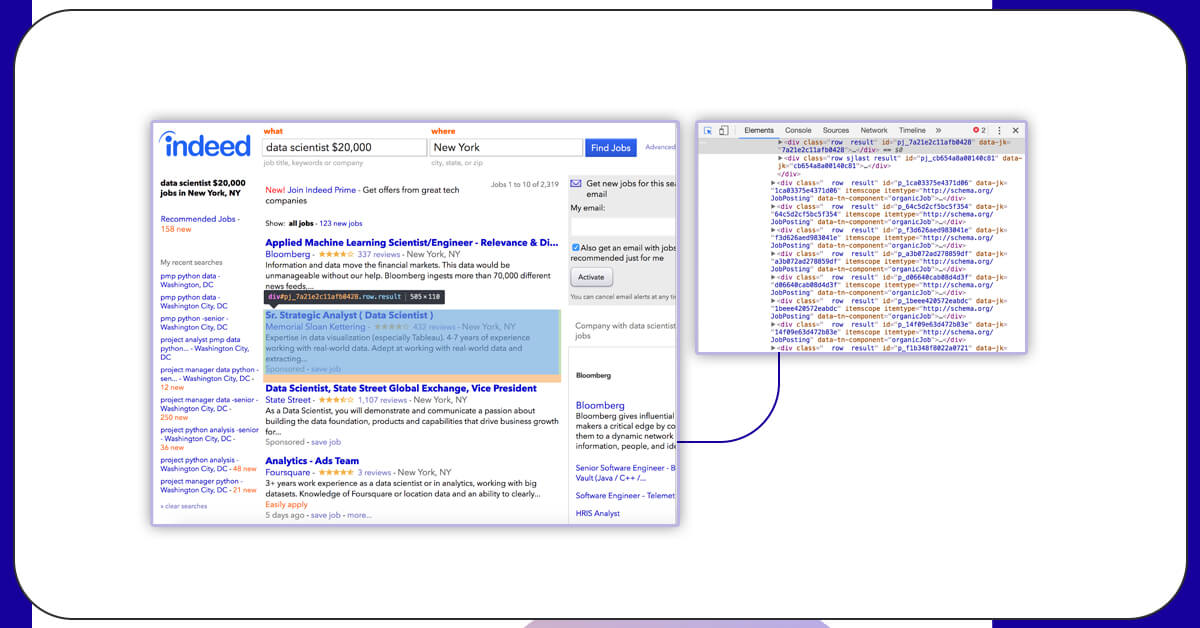The height and width of the screenshot is (628, 1200).
Task: Open the State Street Global Exchange job title
Action: click(x=401, y=388)
